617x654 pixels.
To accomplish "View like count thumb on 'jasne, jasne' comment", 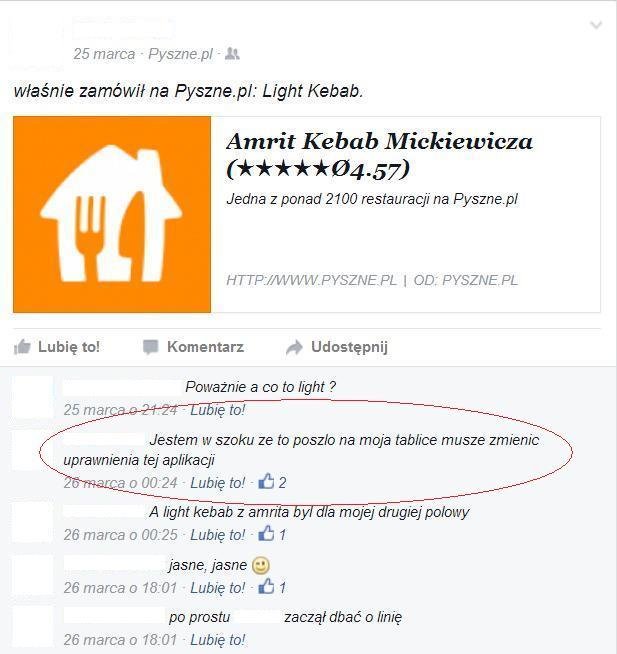I will pyautogui.click(x=266, y=586).
